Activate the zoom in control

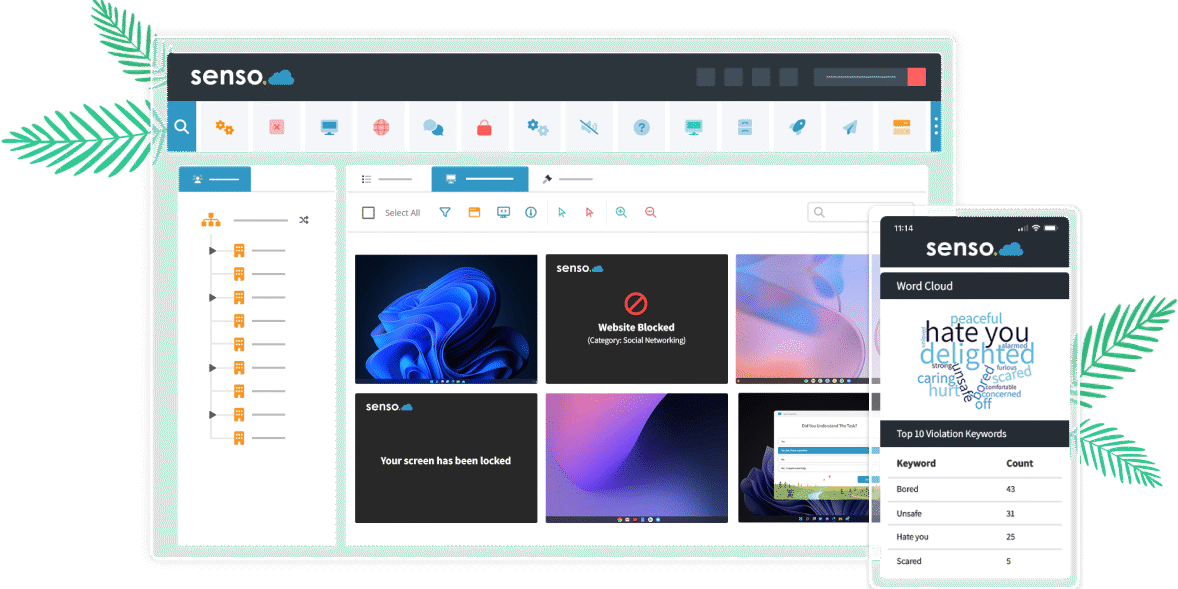point(621,212)
